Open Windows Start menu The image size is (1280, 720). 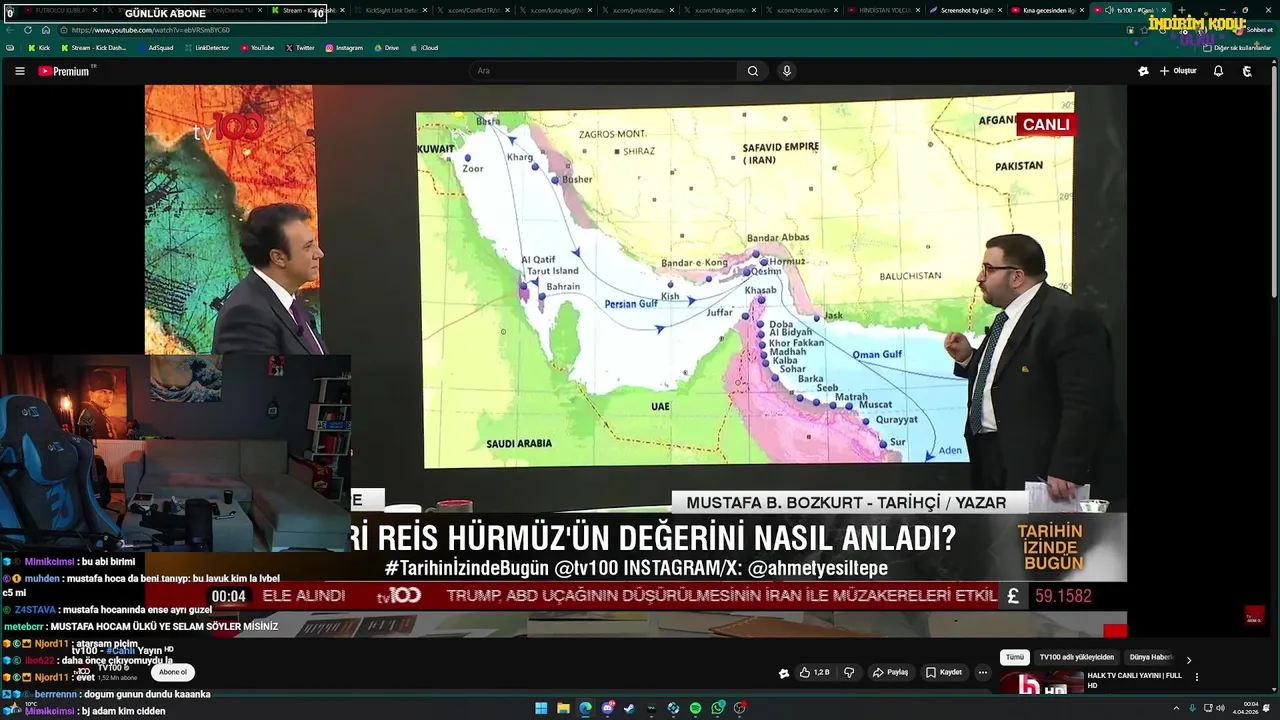541,708
